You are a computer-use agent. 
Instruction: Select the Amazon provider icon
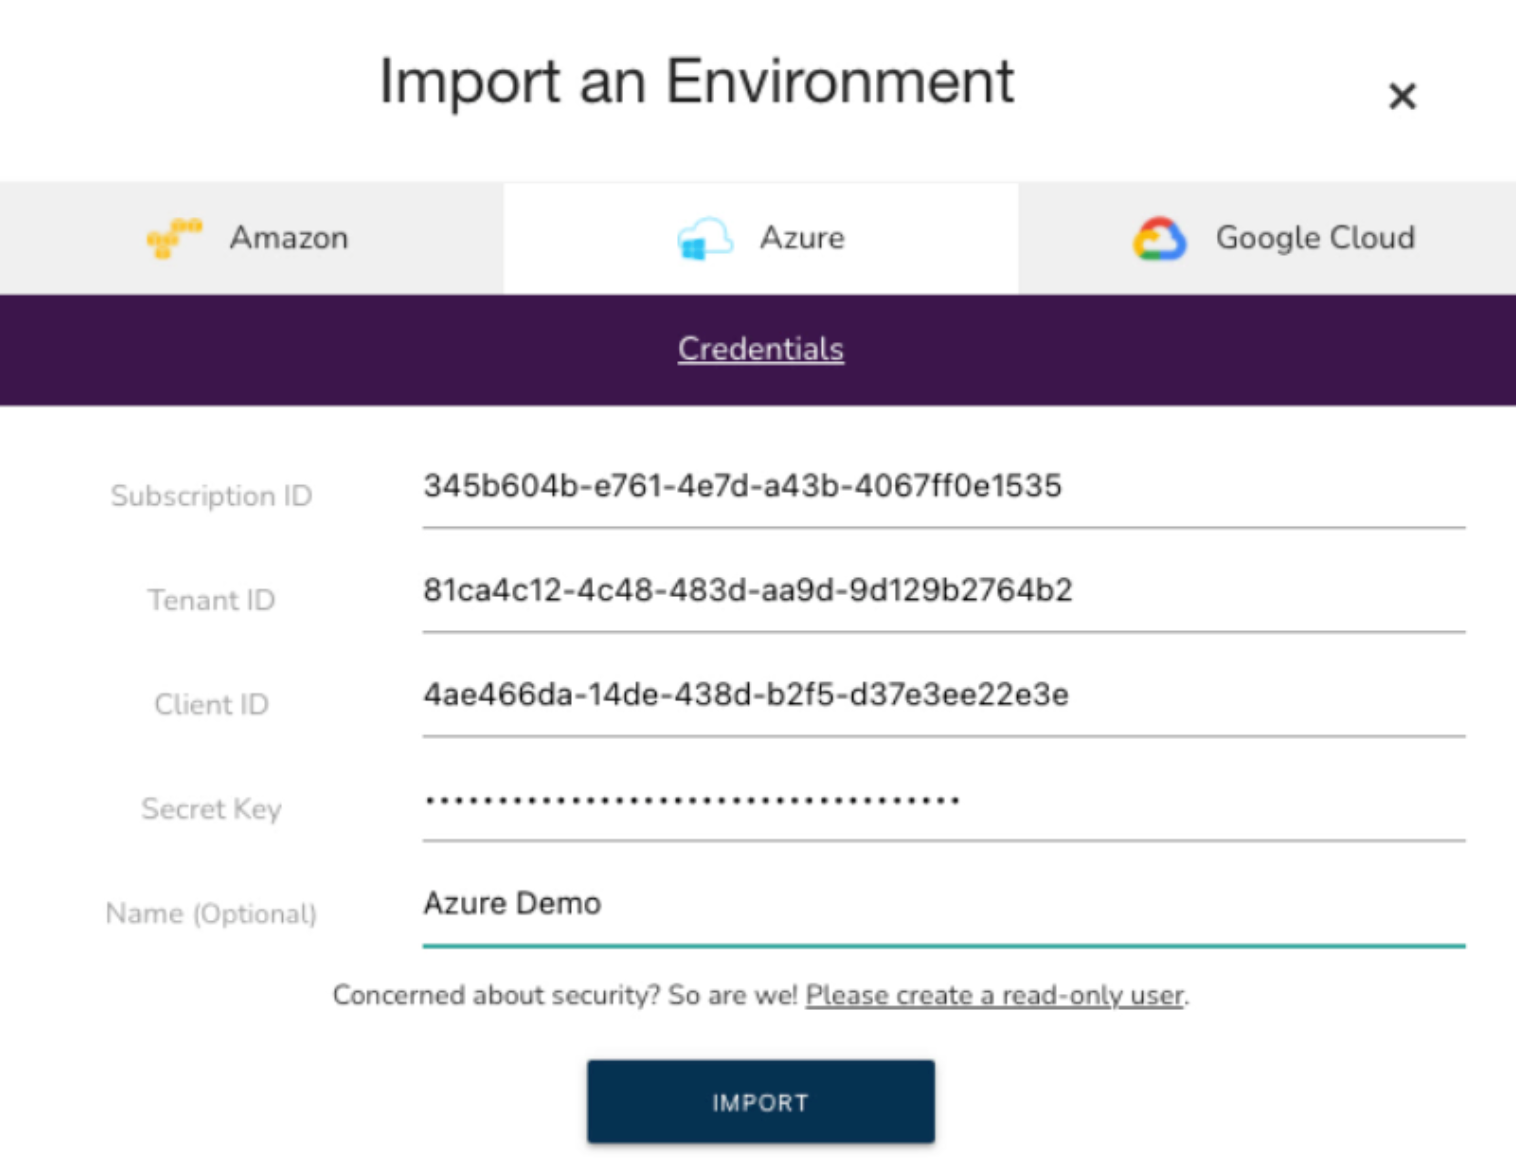point(173,237)
